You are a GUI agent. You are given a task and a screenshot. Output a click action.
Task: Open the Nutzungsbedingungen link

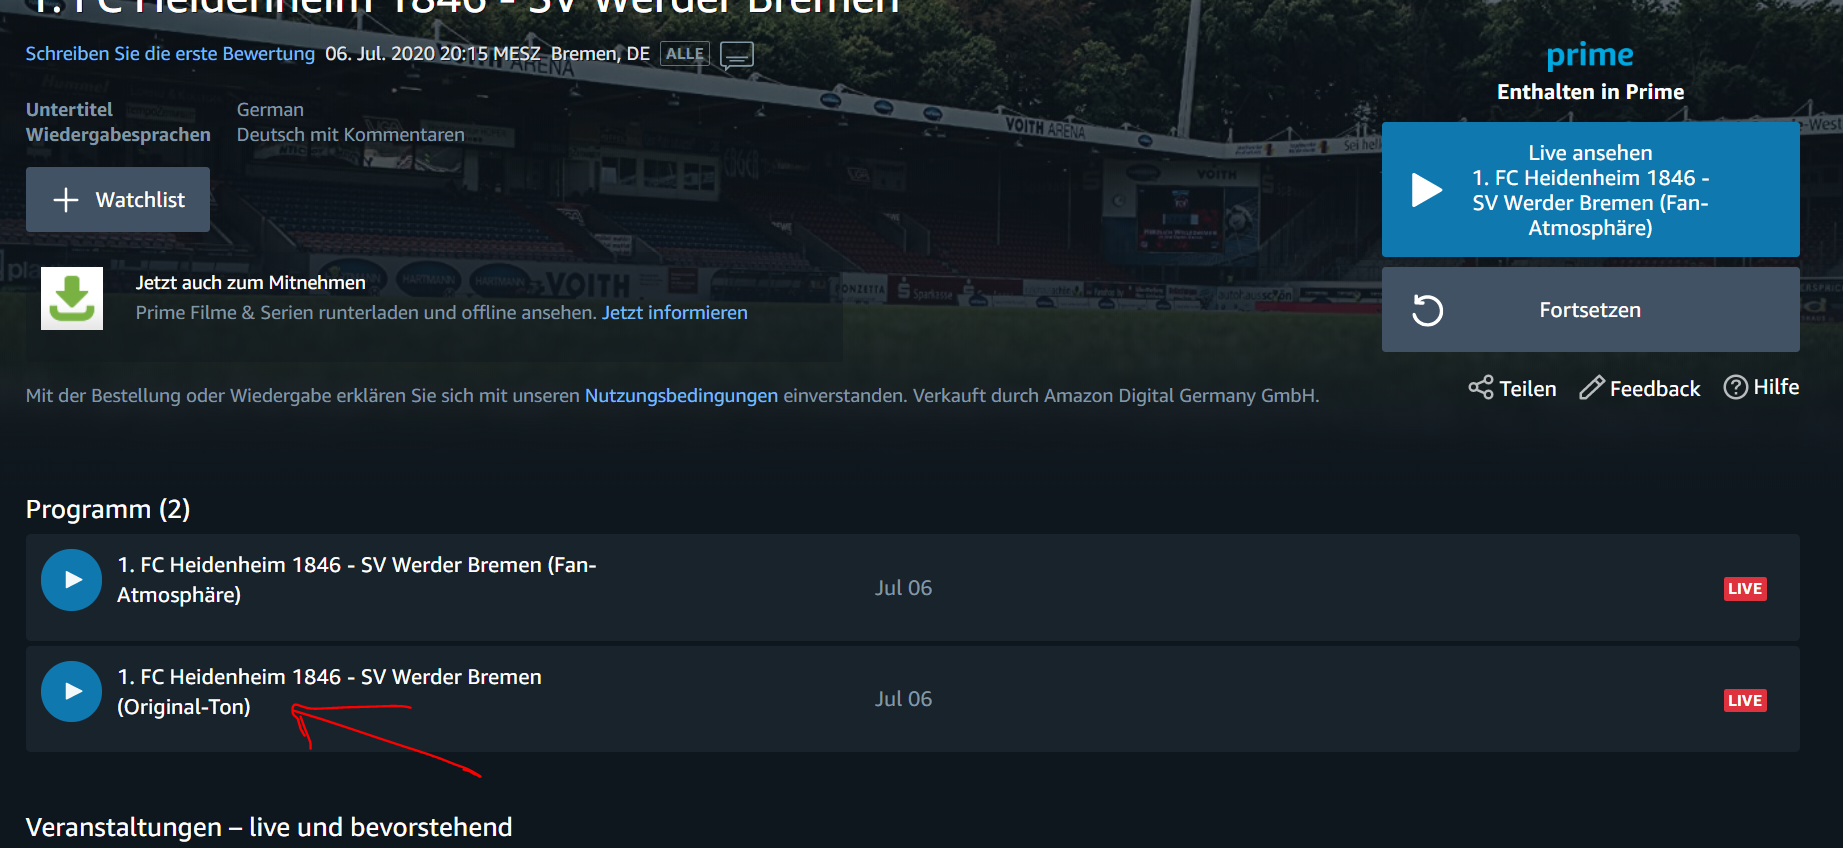tap(681, 395)
